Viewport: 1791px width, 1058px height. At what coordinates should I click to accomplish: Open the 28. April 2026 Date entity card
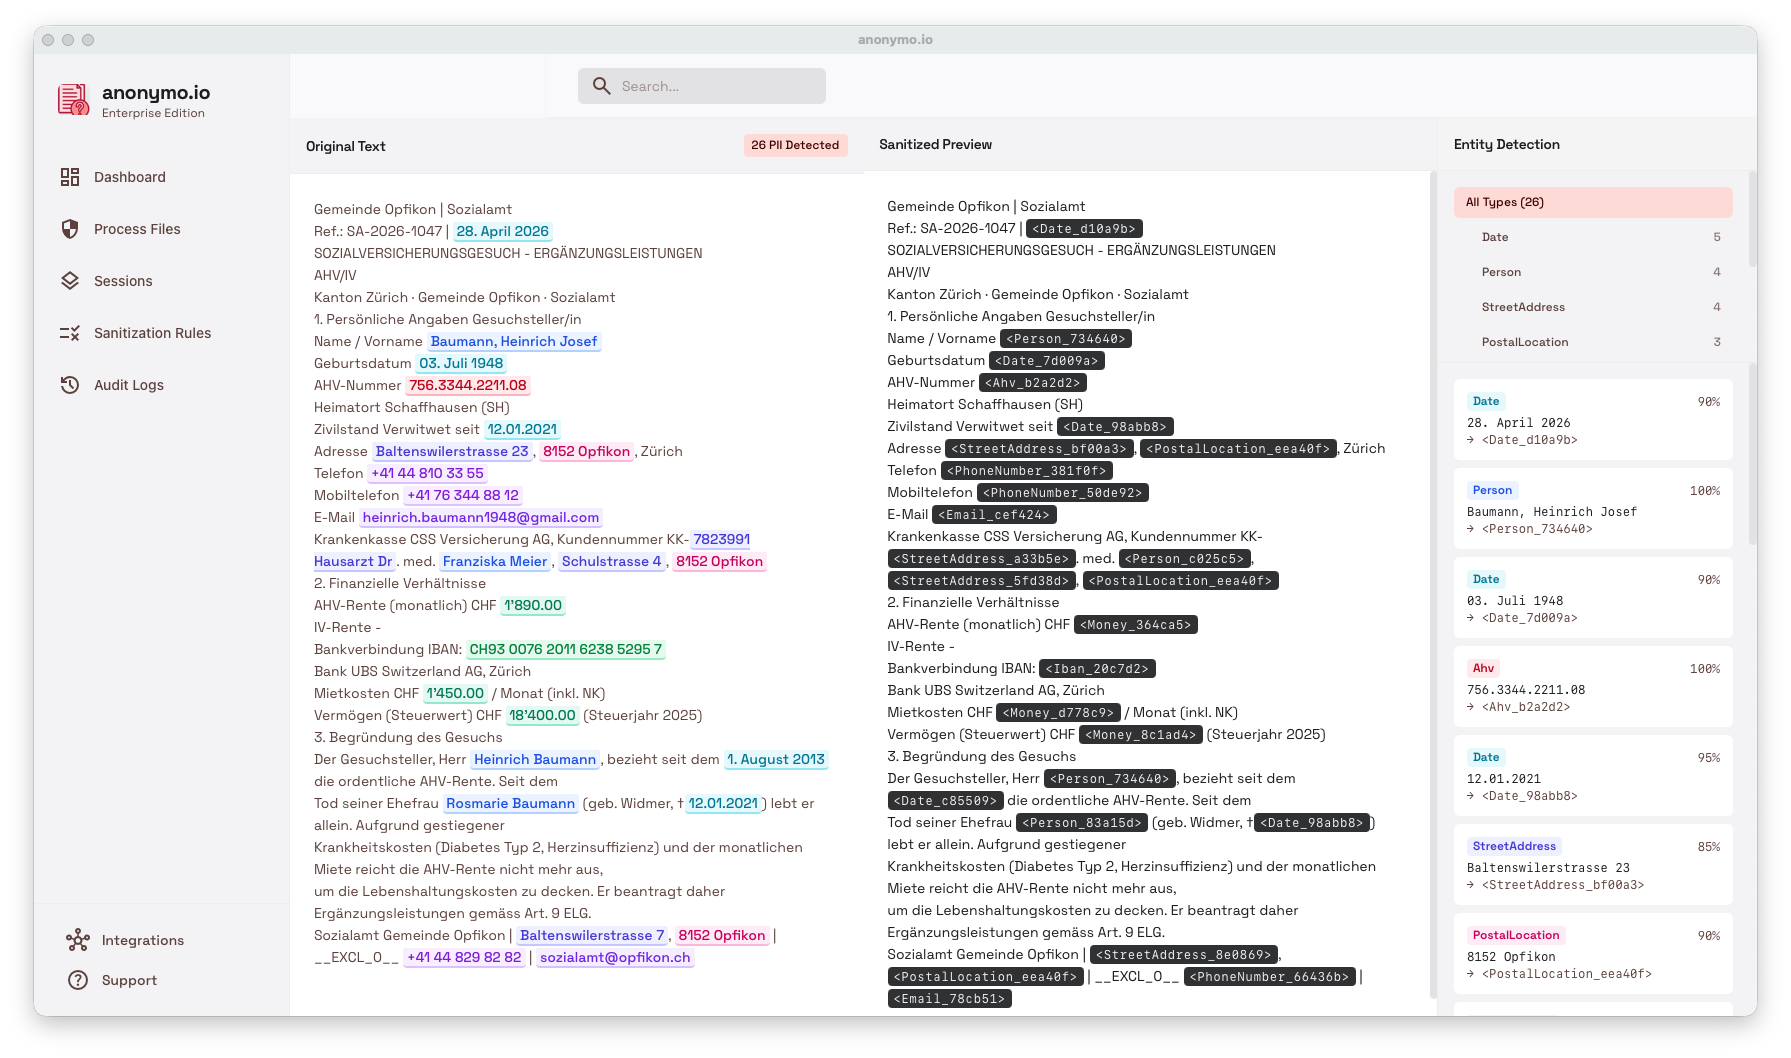1593,420
